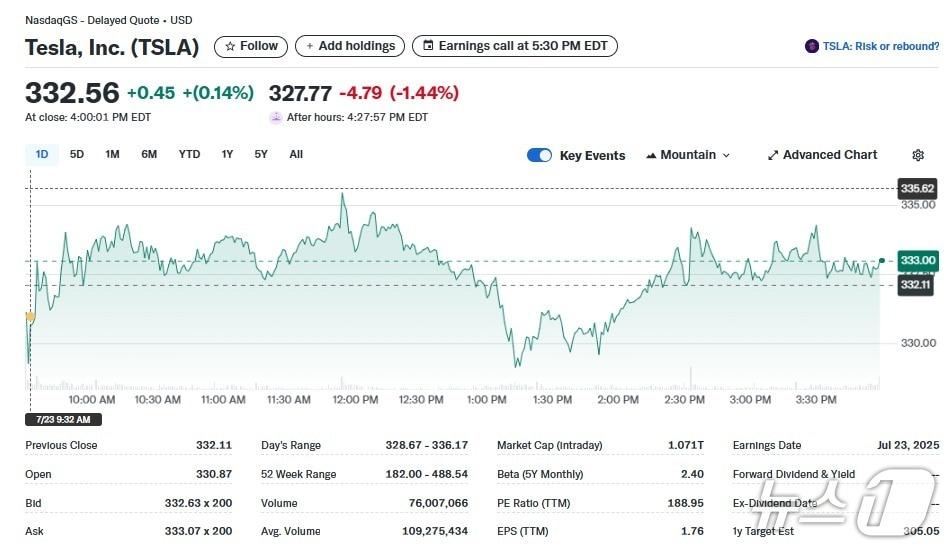949x550 pixels.
Task: Click the plus icon on Add holdings
Action: pyautogui.click(x=309, y=46)
